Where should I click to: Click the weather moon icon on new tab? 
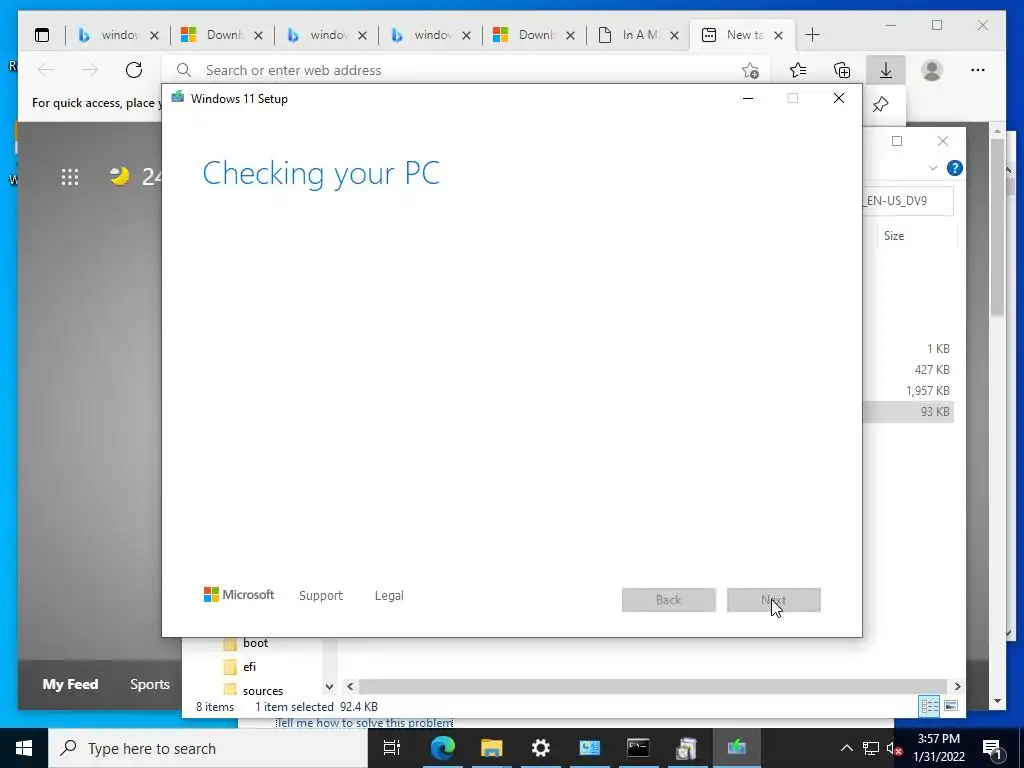[120, 176]
